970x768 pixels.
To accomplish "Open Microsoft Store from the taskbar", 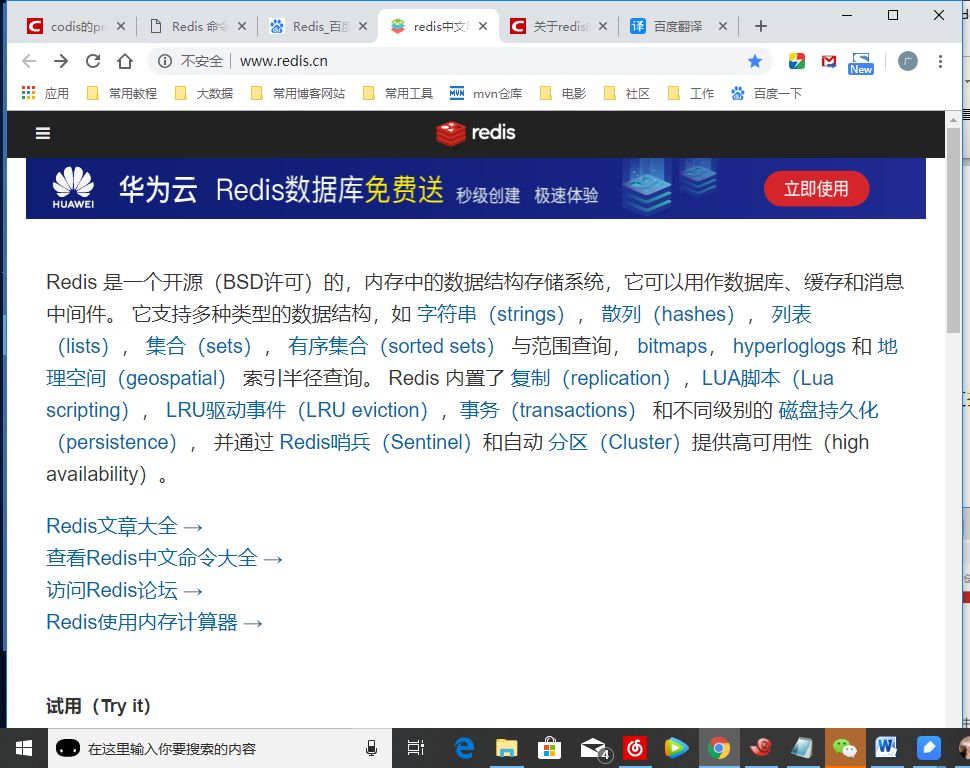I will point(549,748).
